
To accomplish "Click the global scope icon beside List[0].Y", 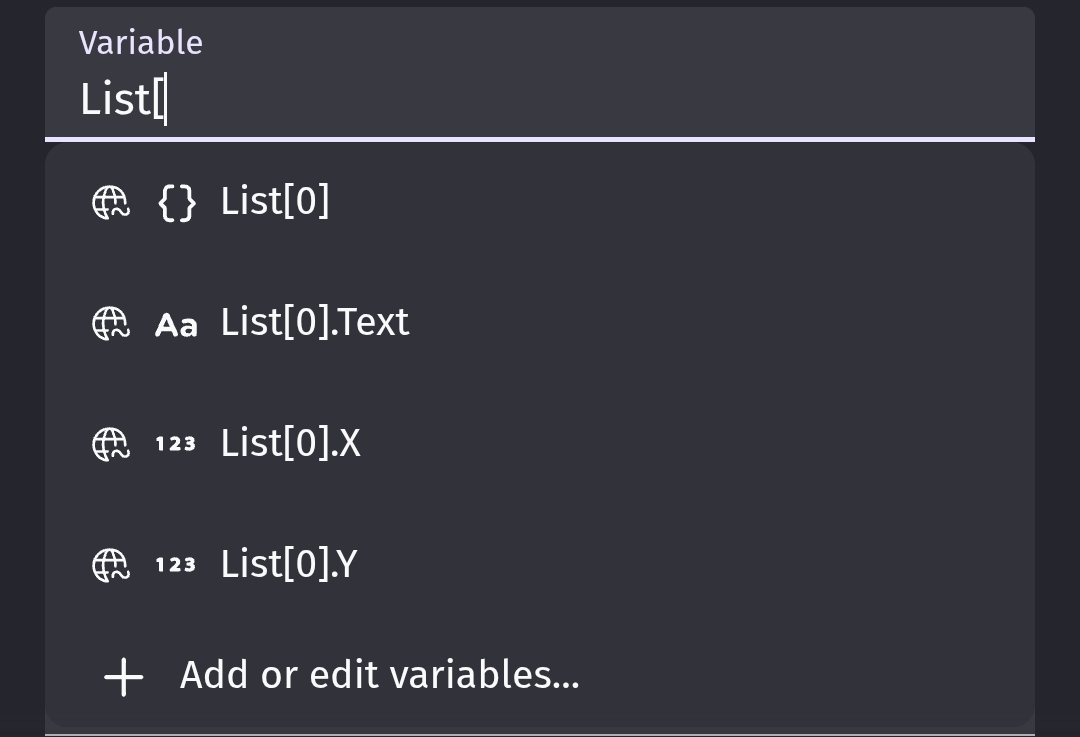I will [x=111, y=565].
